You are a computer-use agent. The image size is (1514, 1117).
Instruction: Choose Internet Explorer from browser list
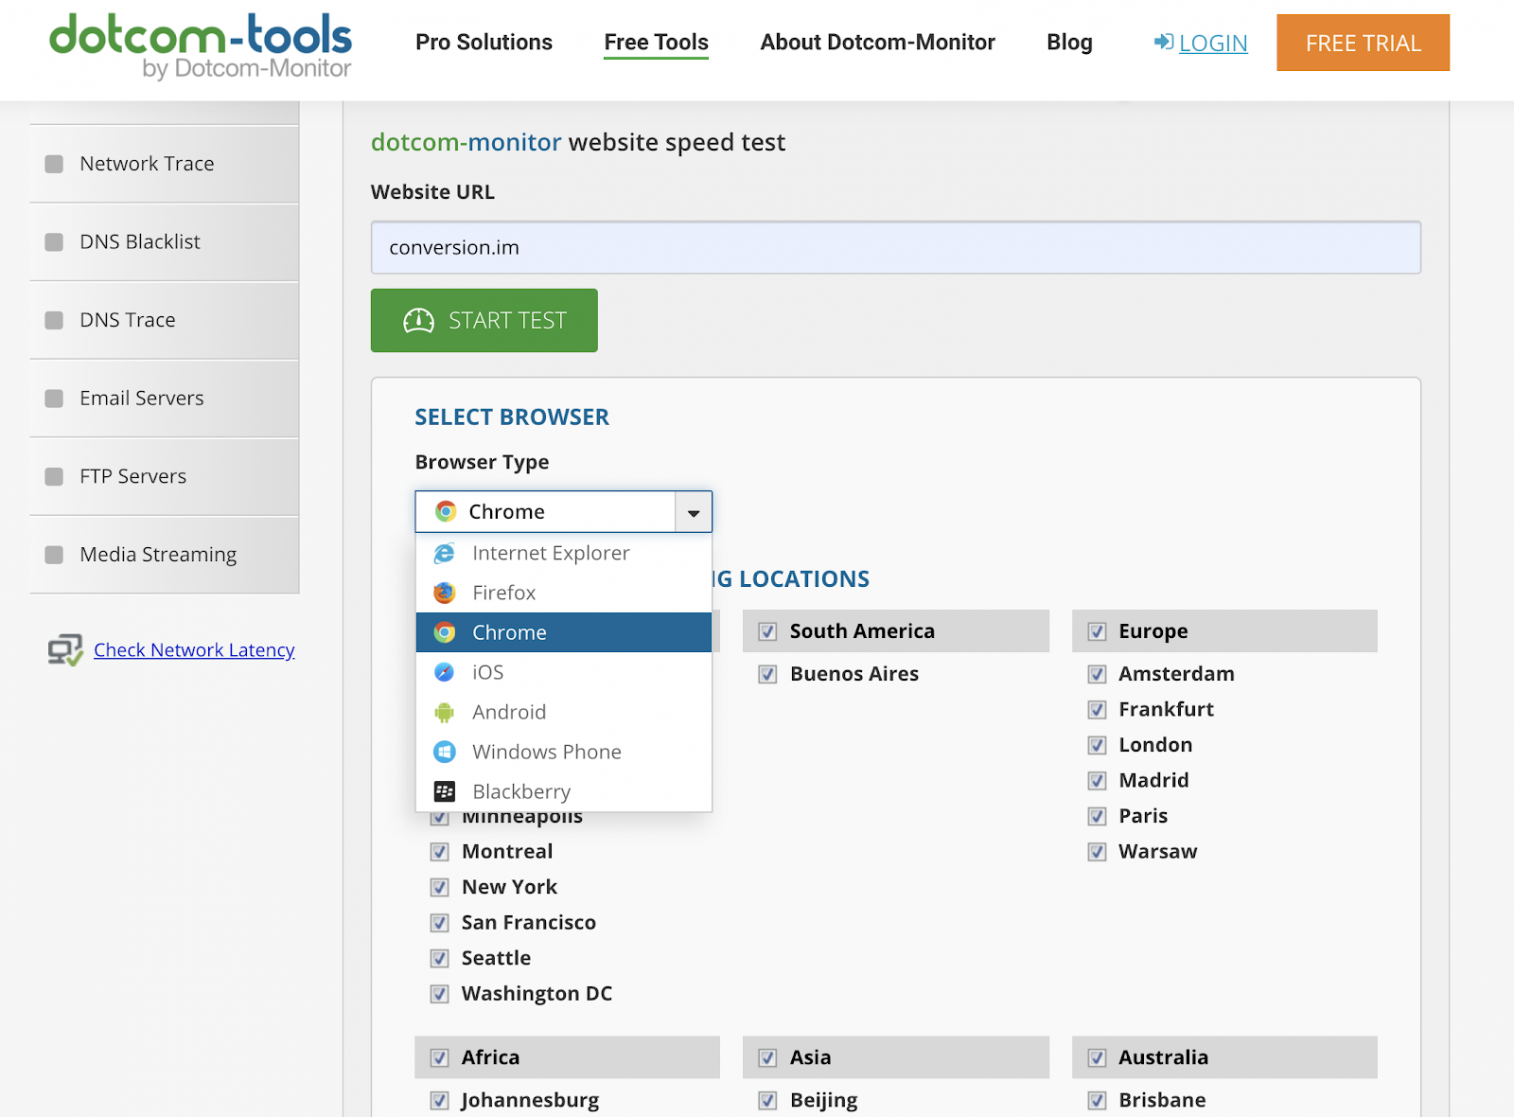pos(564,553)
